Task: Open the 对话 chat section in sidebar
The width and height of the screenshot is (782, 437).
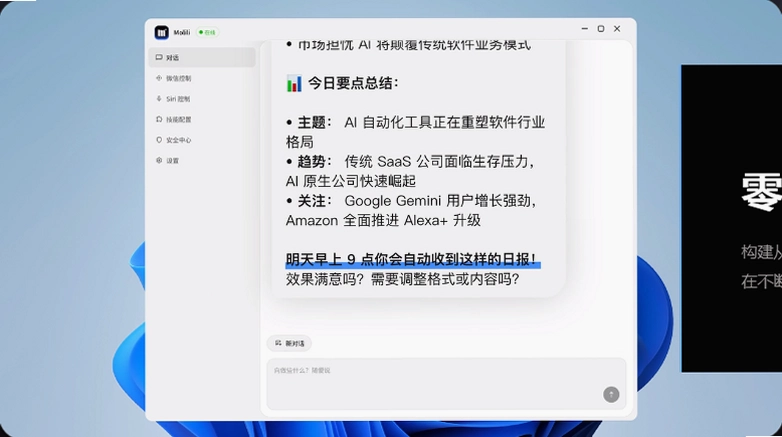Action: [x=202, y=57]
